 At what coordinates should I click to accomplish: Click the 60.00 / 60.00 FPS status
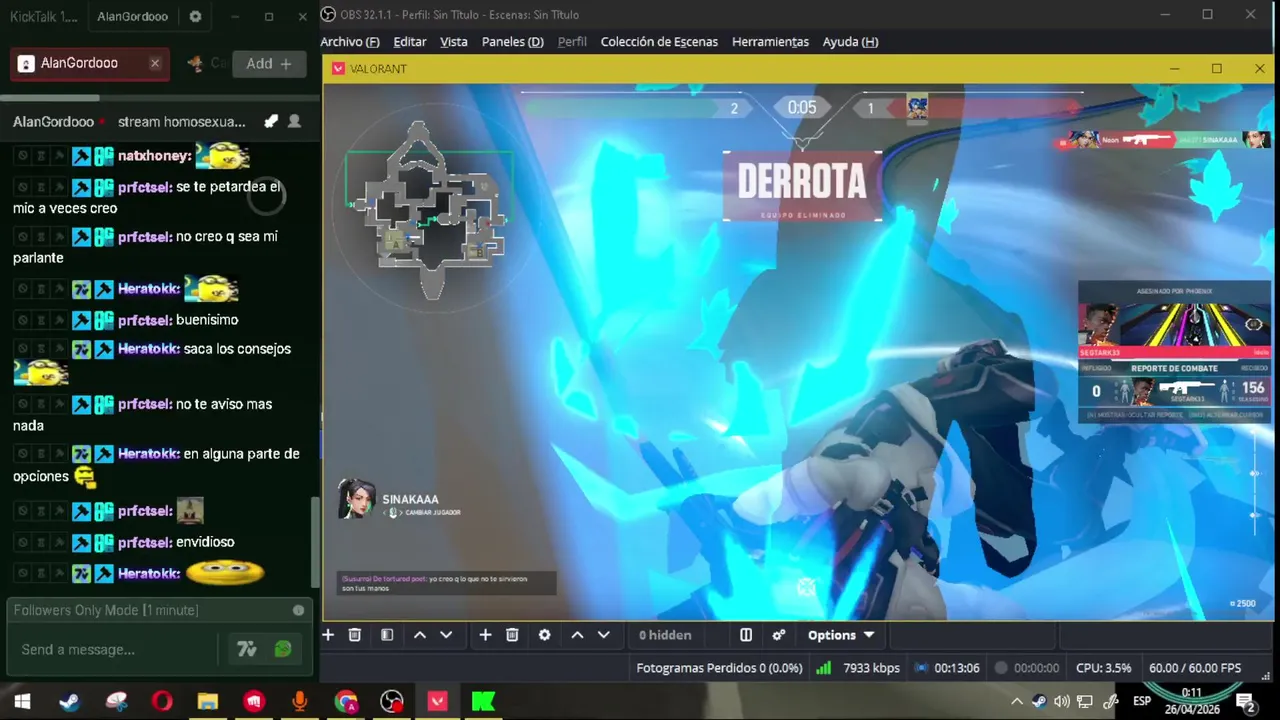(1195, 668)
